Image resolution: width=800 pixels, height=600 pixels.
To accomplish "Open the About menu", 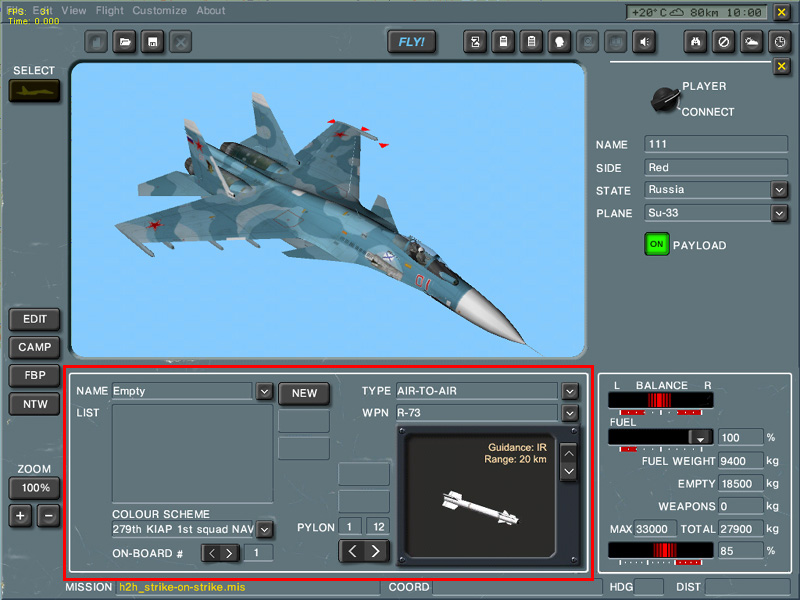I will point(211,10).
